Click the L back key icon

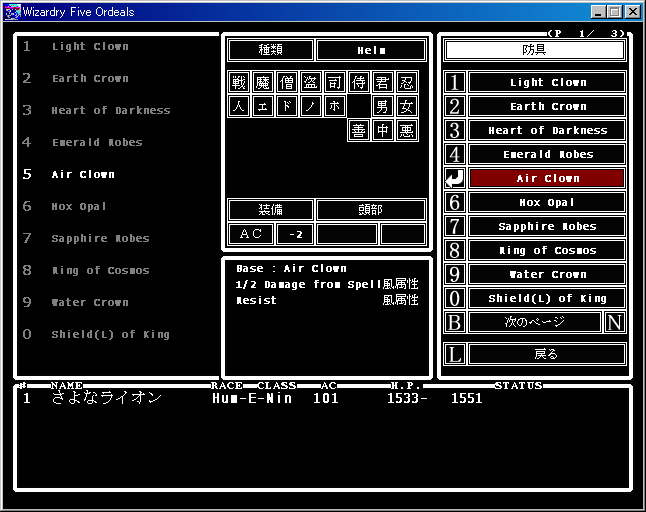pos(455,354)
